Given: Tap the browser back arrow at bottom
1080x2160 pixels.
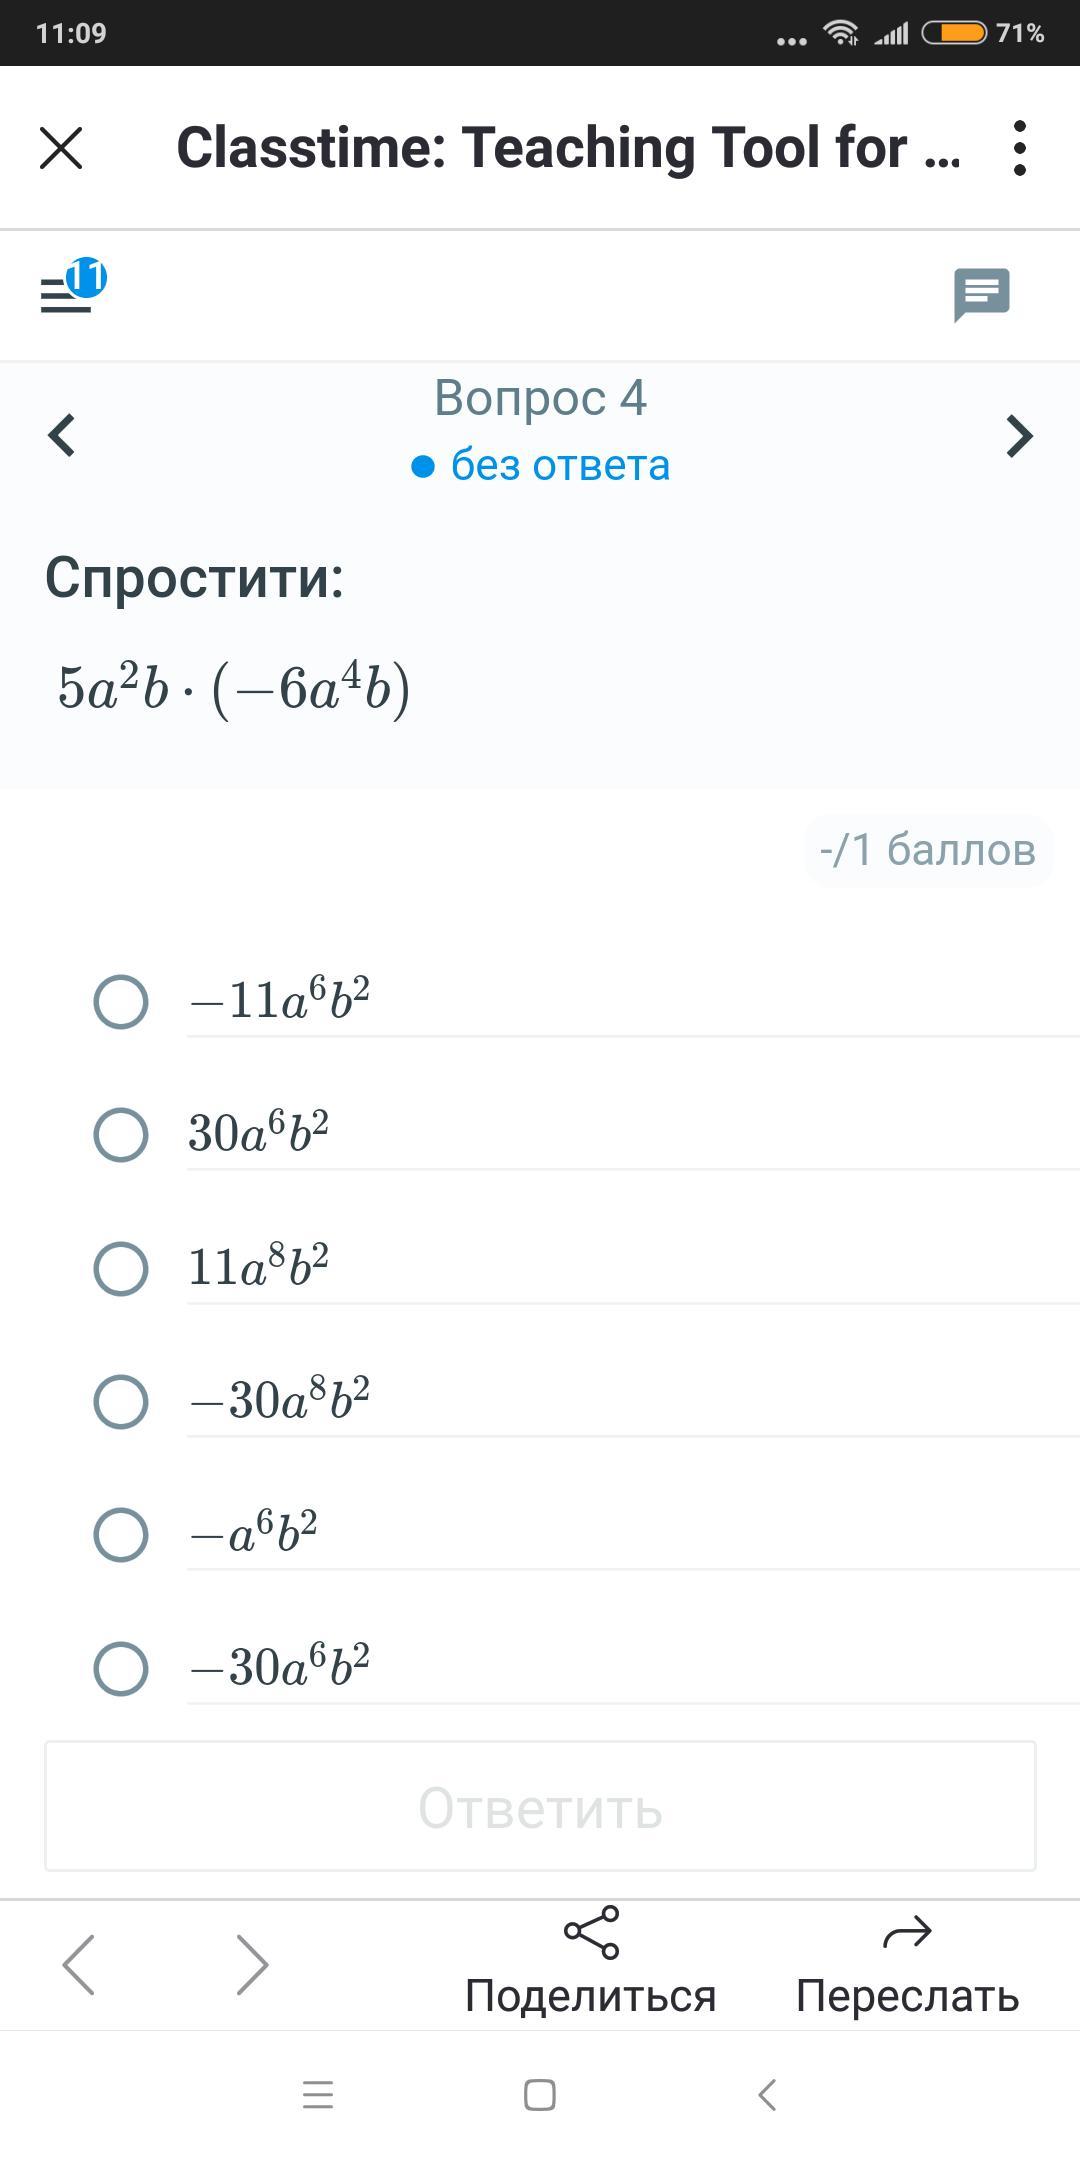Looking at the screenshot, I should (79, 1964).
